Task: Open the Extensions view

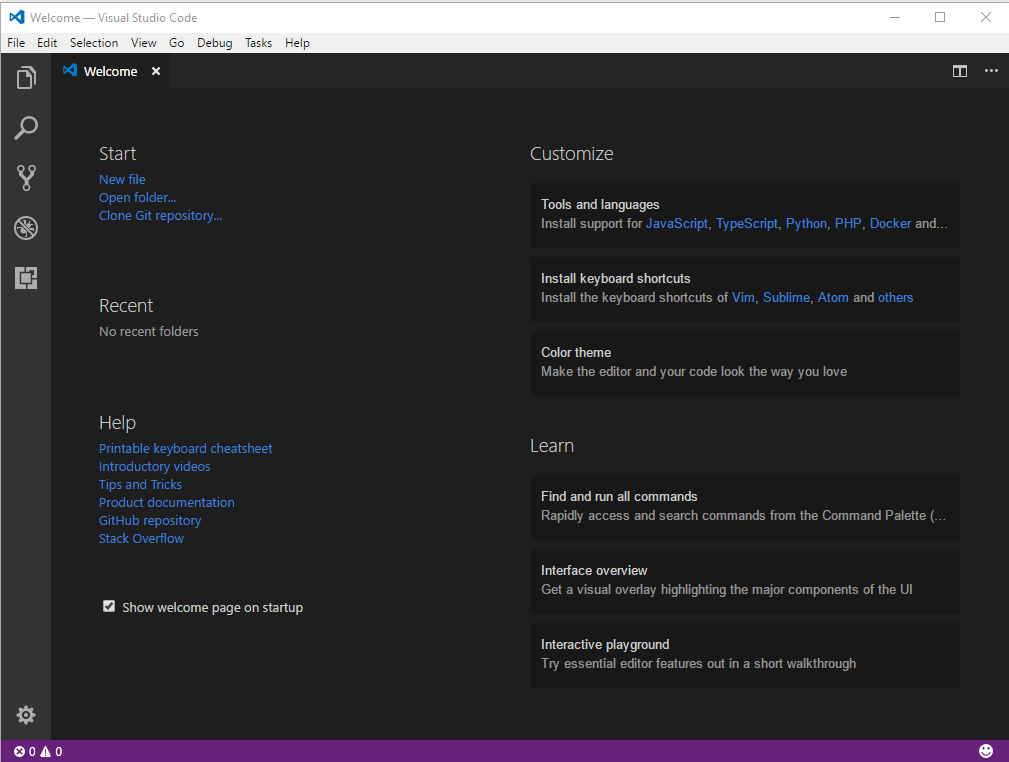Action: click(x=25, y=277)
